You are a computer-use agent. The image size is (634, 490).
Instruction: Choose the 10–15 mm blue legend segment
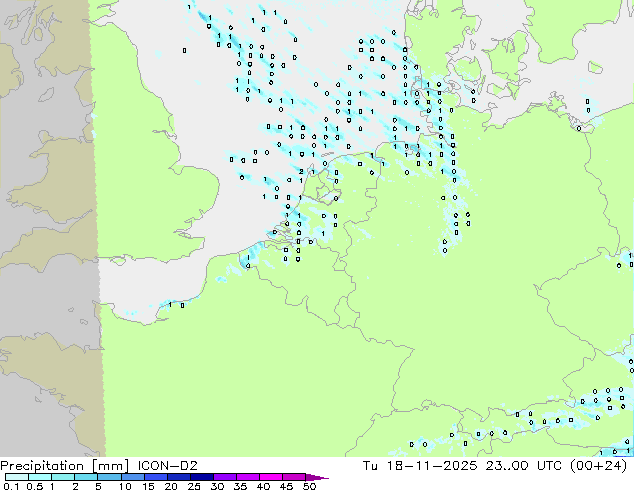132,477
